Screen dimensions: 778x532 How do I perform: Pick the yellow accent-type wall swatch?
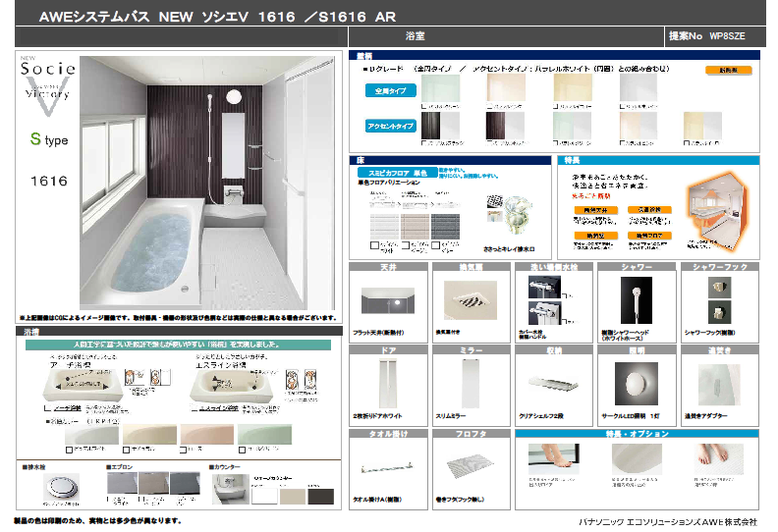[x=703, y=126]
